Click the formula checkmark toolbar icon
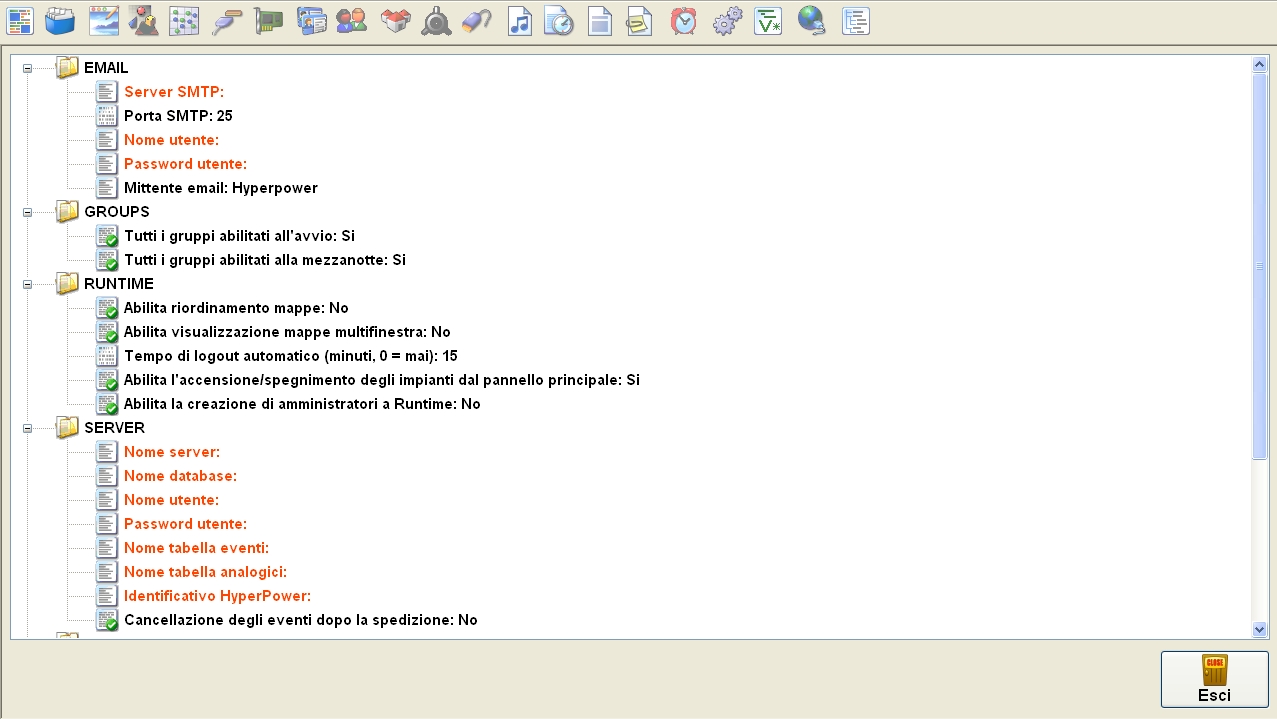The height and width of the screenshot is (719, 1277). [768, 21]
